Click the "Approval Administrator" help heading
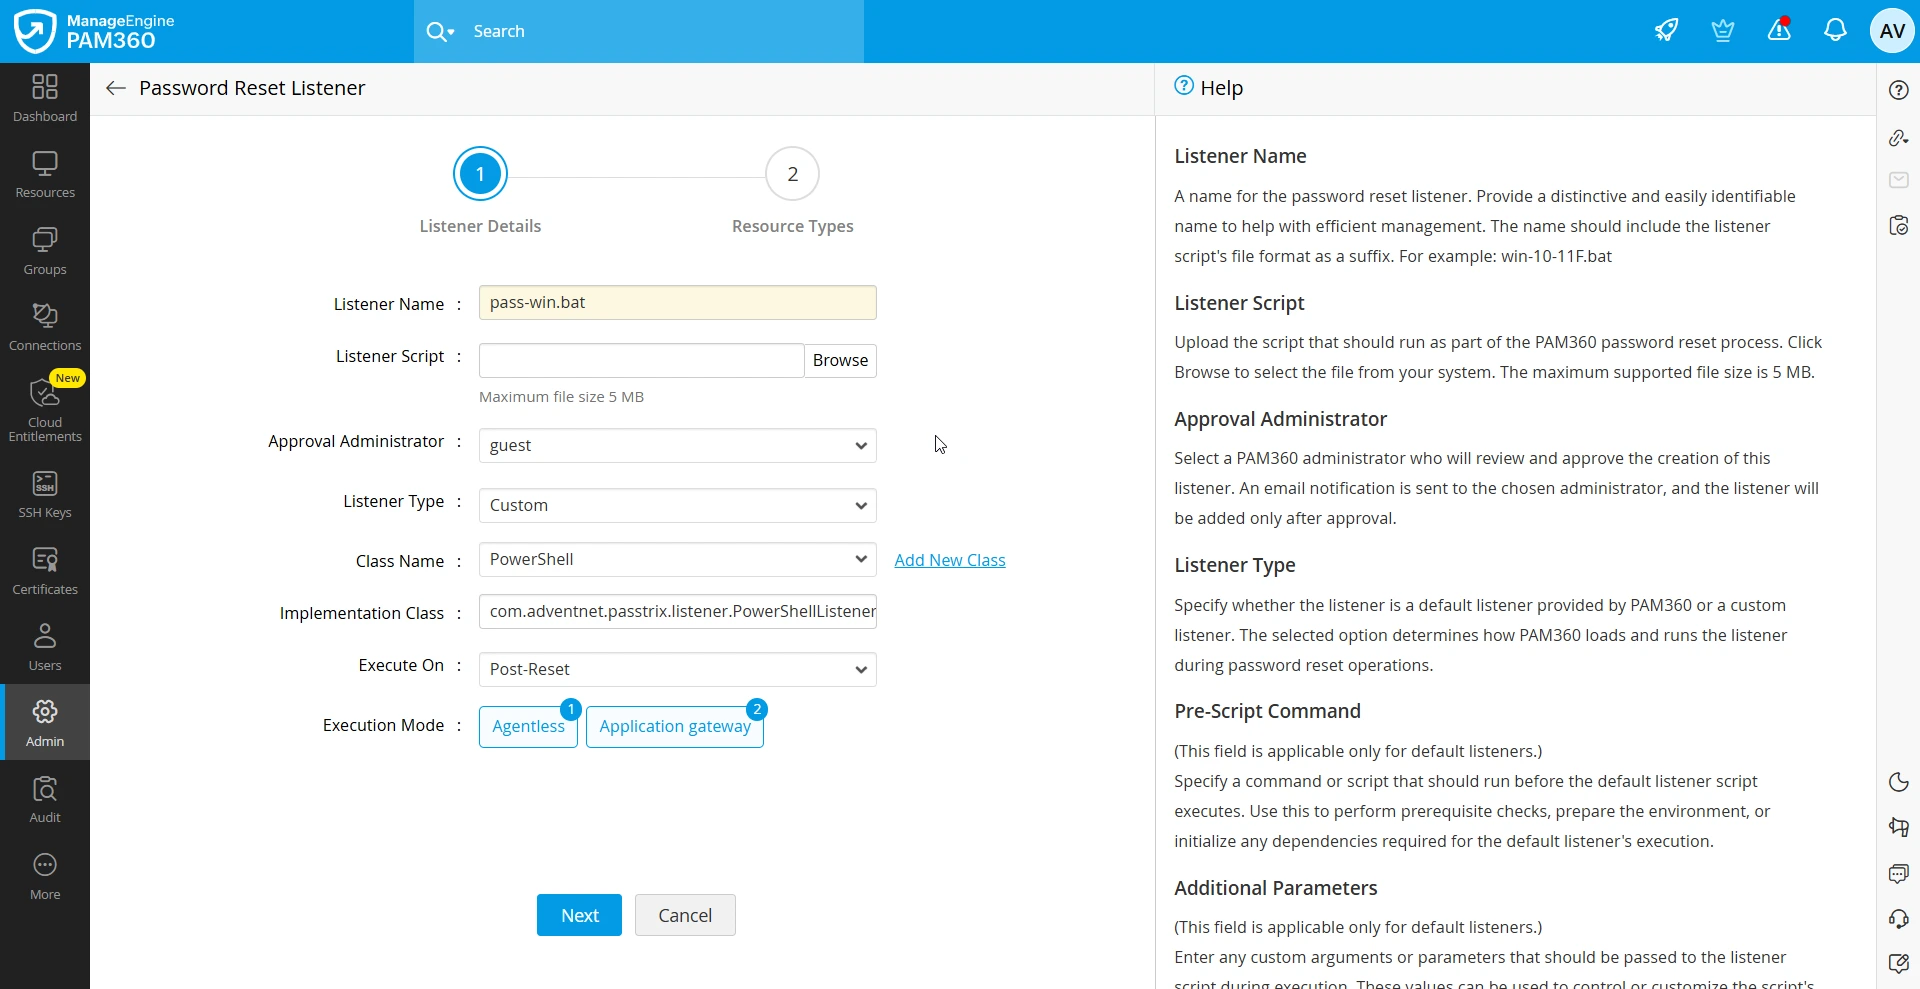This screenshot has height=989, width=1920. tap(1280, 419)
